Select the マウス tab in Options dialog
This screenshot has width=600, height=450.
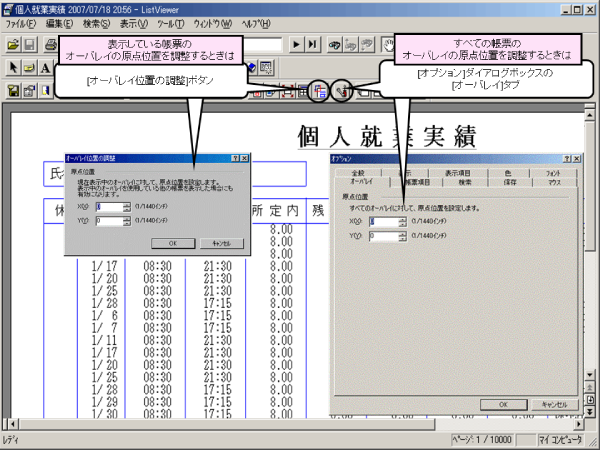point(554,183)
